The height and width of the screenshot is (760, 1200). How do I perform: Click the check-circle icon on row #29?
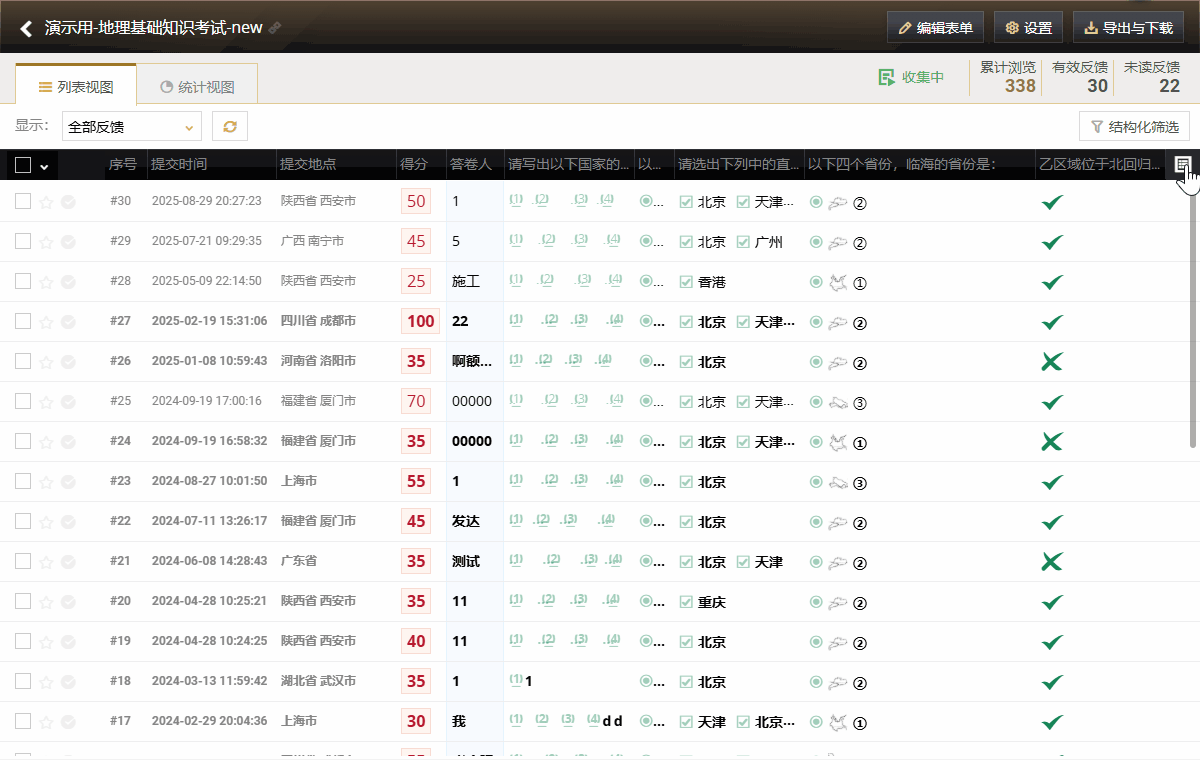pos(68,241)
